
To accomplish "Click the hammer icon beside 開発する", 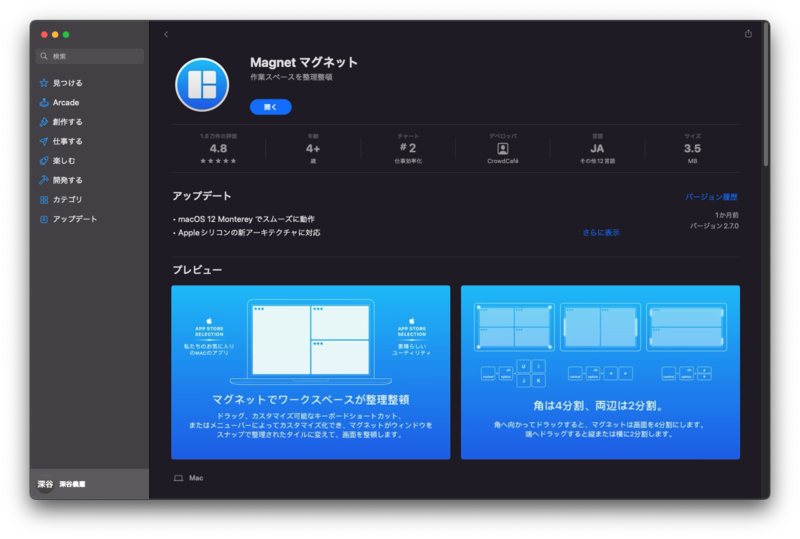I will [44, 180].
